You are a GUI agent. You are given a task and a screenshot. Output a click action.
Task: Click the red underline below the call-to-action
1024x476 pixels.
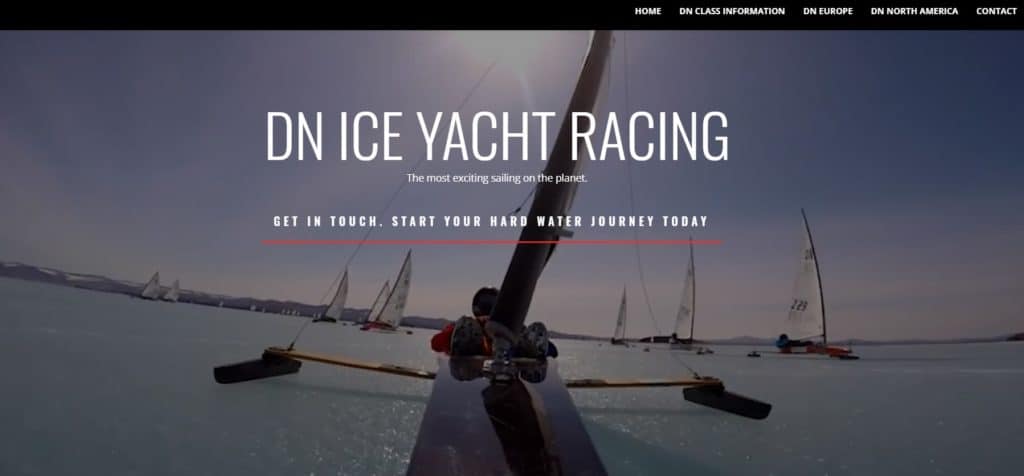pyautogui.click(x=492, y=242)
